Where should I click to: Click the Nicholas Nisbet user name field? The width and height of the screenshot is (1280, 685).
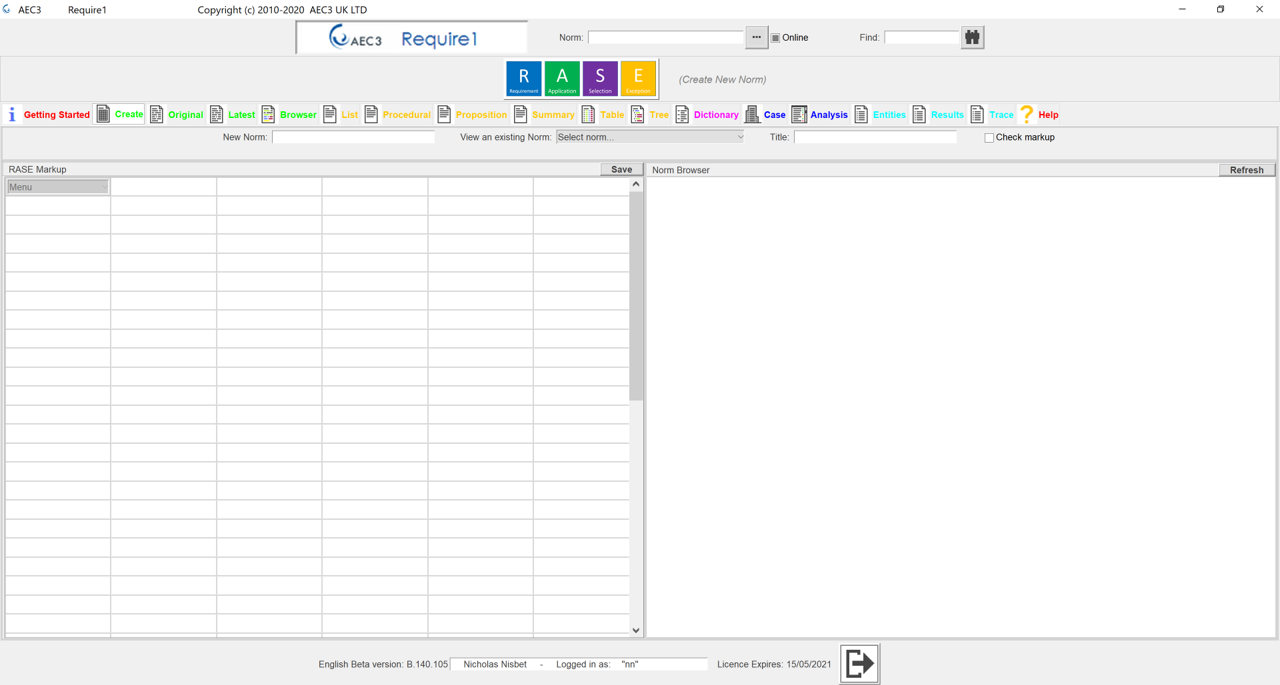(495, 664)
